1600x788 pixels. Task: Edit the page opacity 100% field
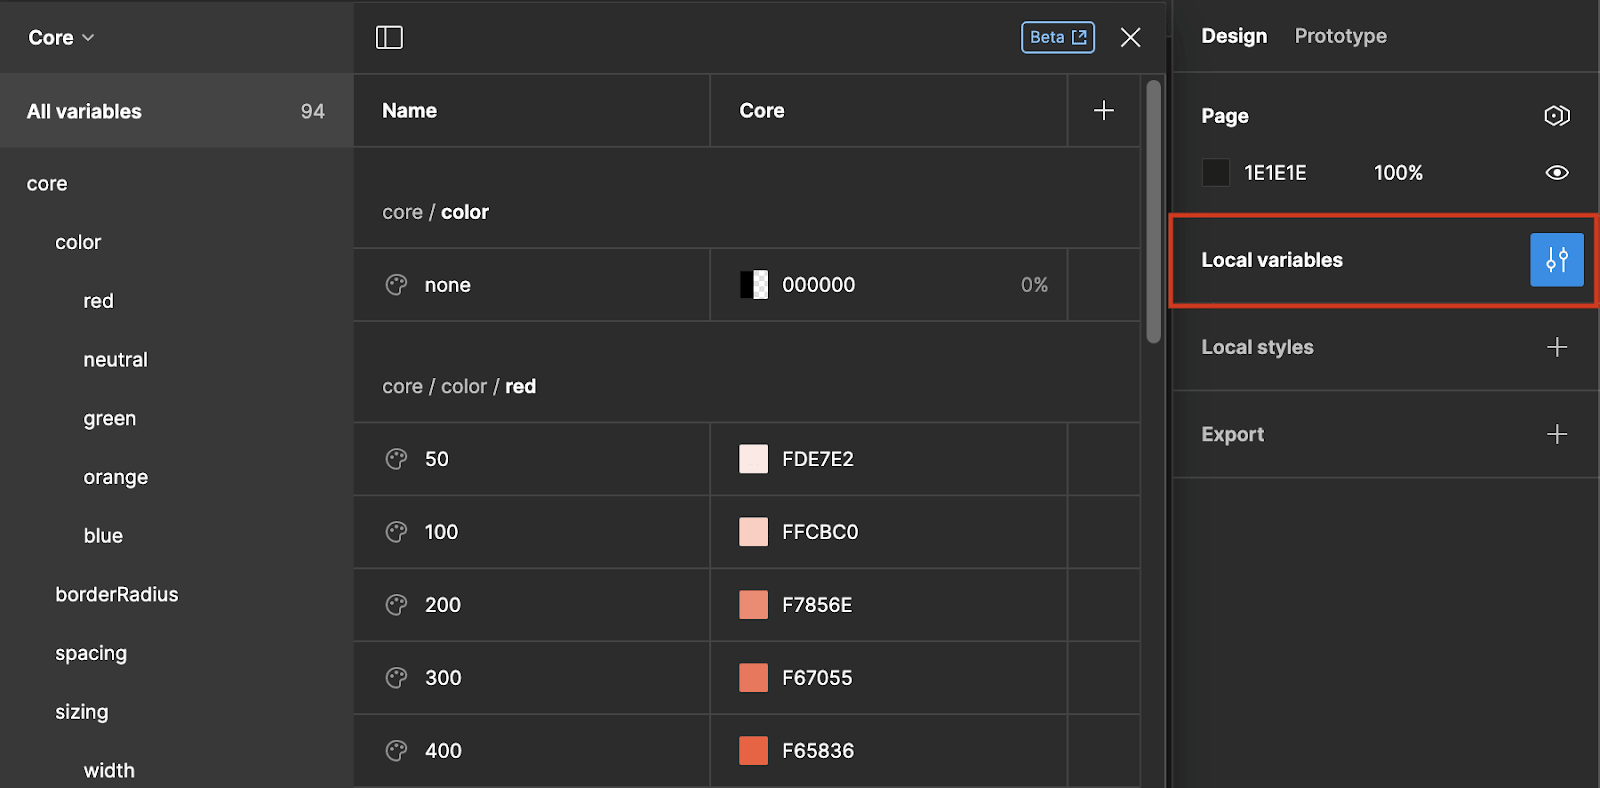(x=1398, y=173)
